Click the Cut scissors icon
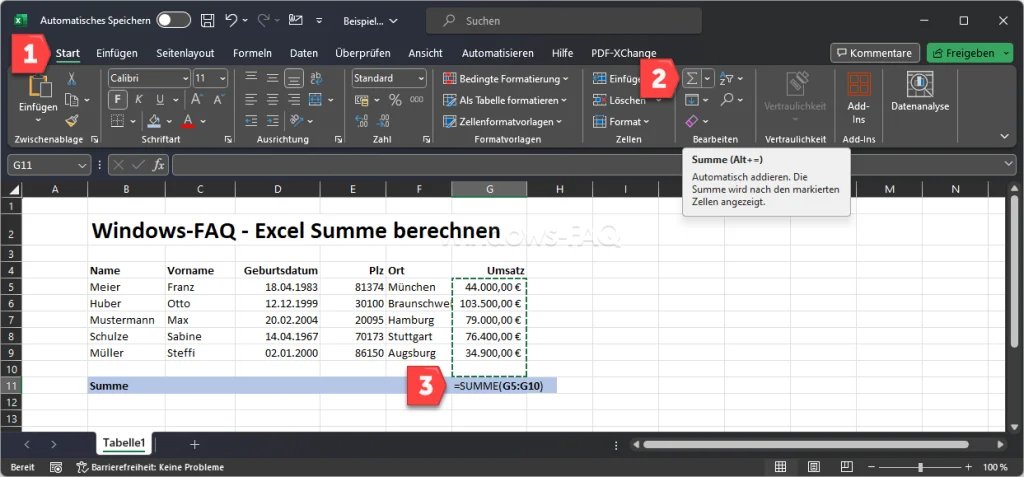The image size is (1024, 477). click(x=72, y=79)
